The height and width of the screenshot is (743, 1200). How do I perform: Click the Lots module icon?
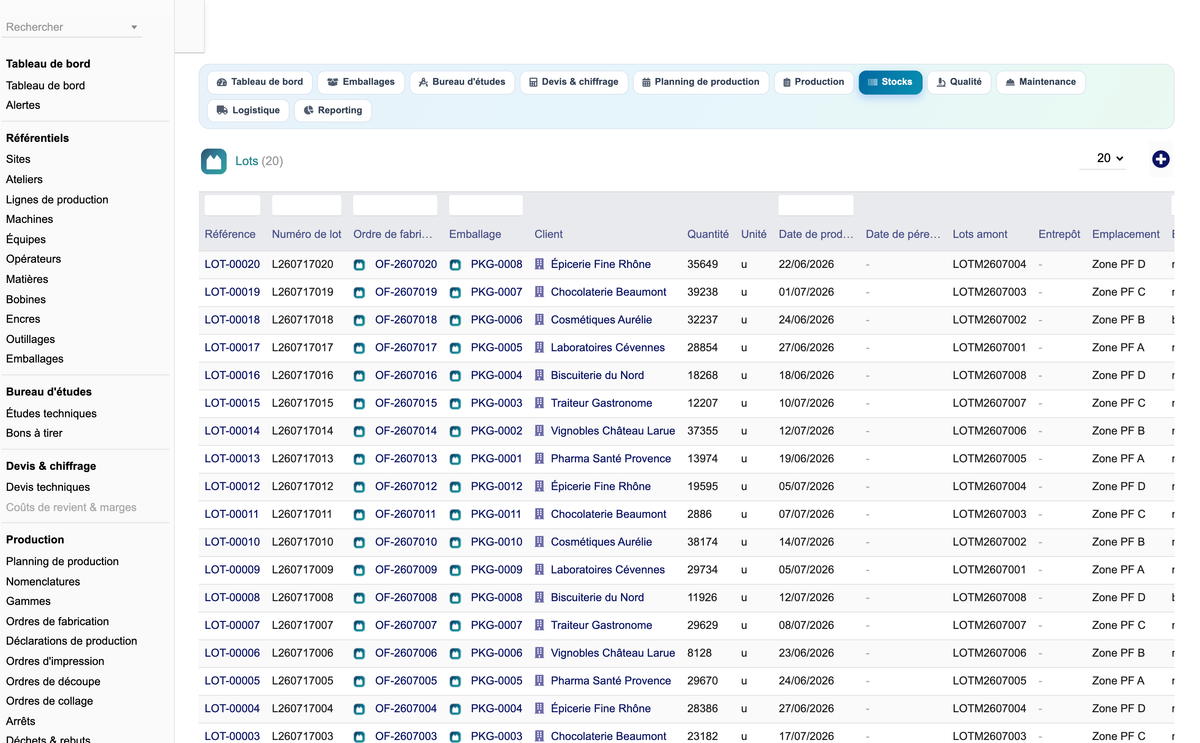[214, 161]
